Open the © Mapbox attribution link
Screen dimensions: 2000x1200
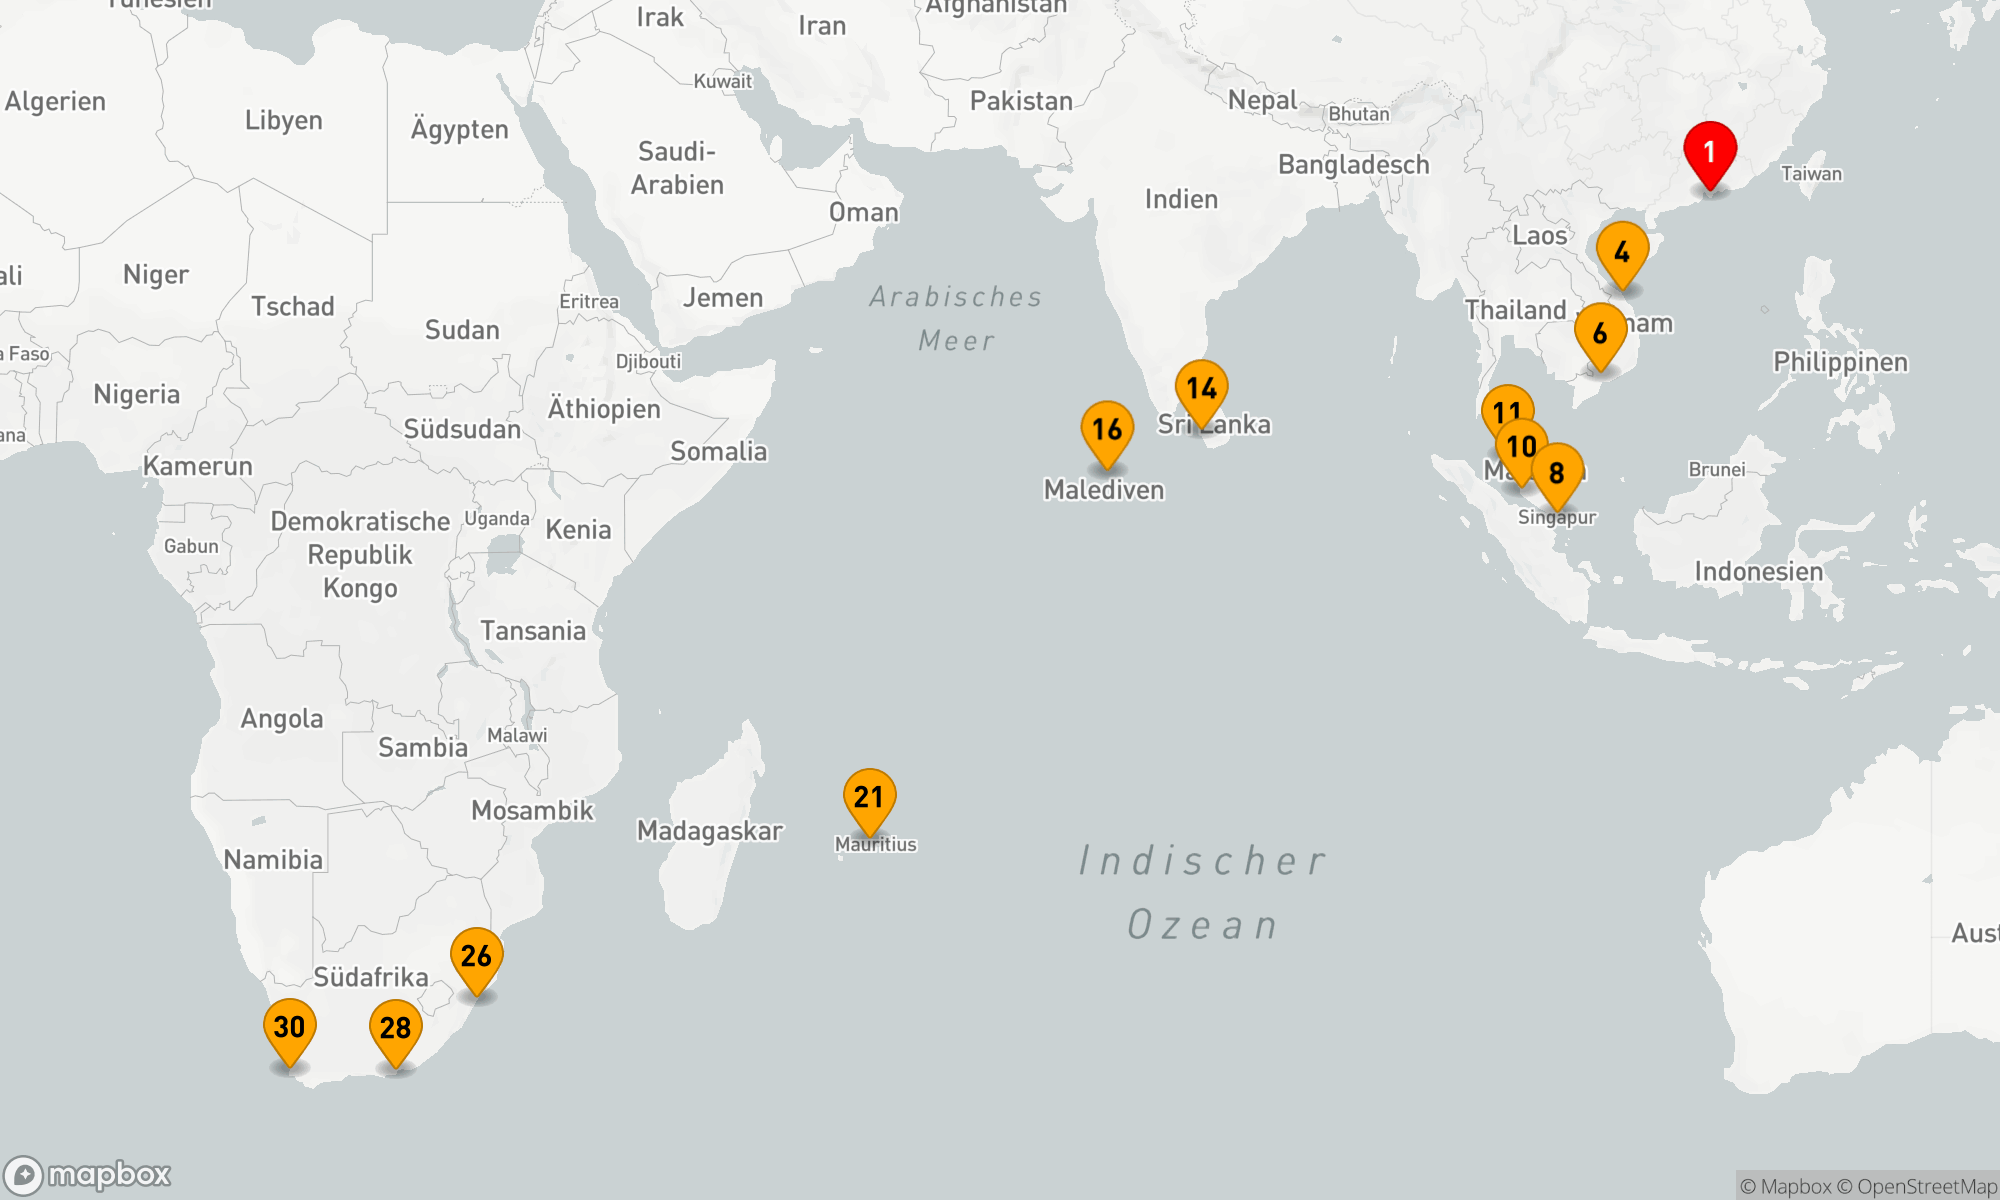1785,1187
